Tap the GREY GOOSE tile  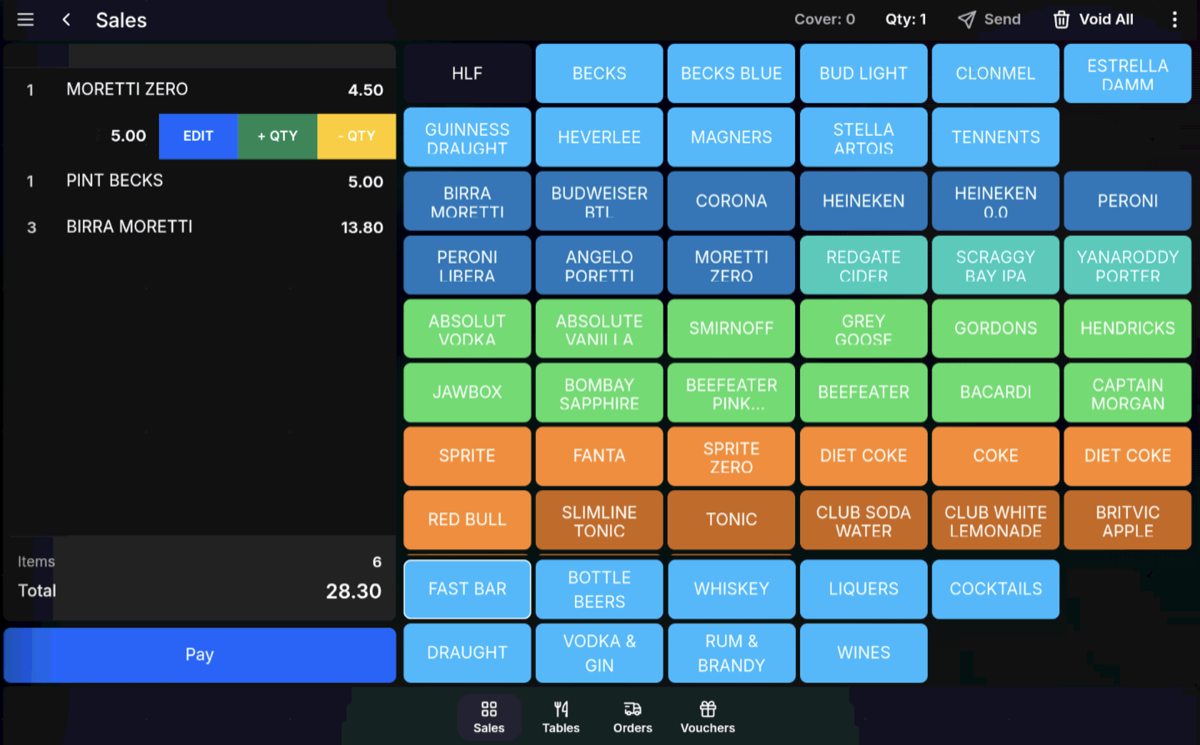[x=863, y=329]
